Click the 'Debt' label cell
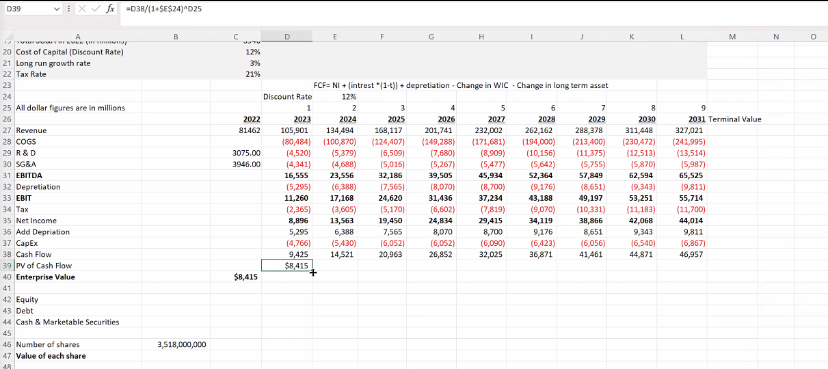 [78, 311]
